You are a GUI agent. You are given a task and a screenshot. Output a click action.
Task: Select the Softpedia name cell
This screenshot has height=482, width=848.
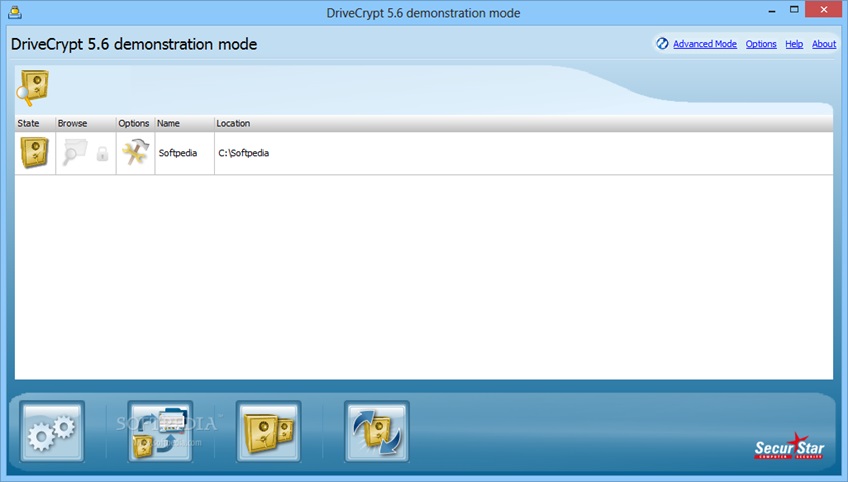point(184,153)
